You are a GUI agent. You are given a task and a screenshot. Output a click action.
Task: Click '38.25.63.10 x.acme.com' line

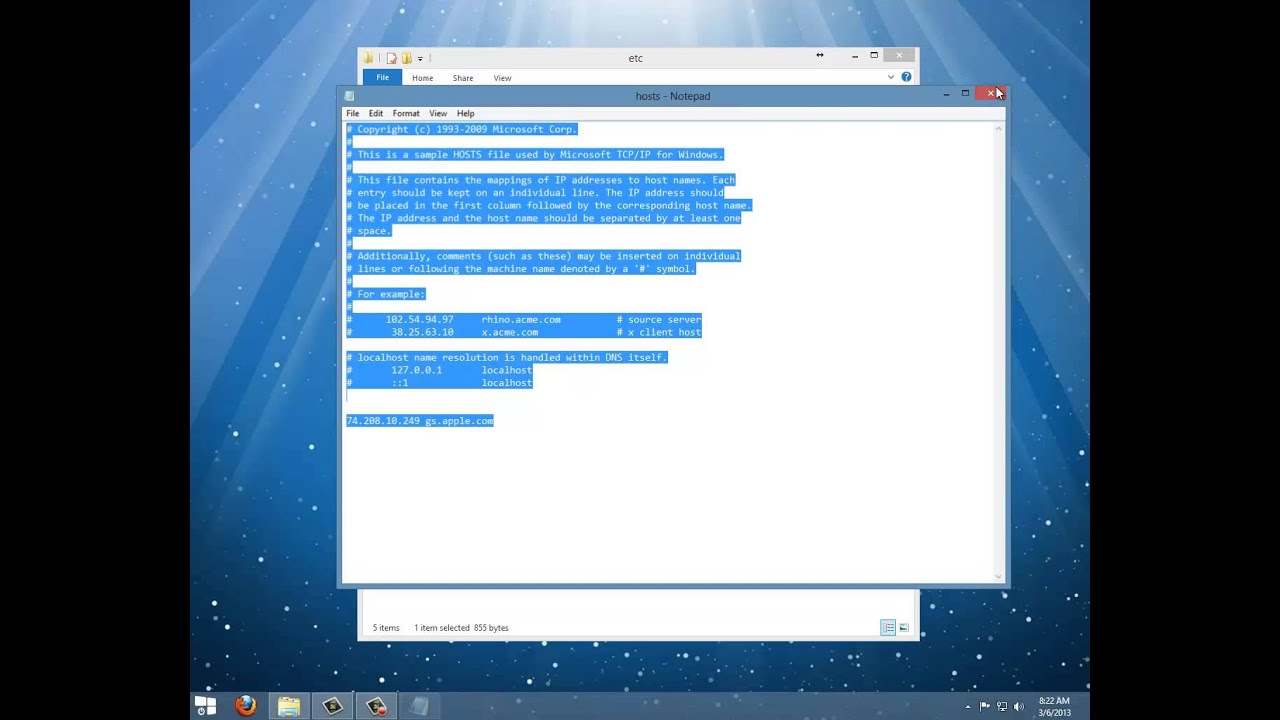524,332
